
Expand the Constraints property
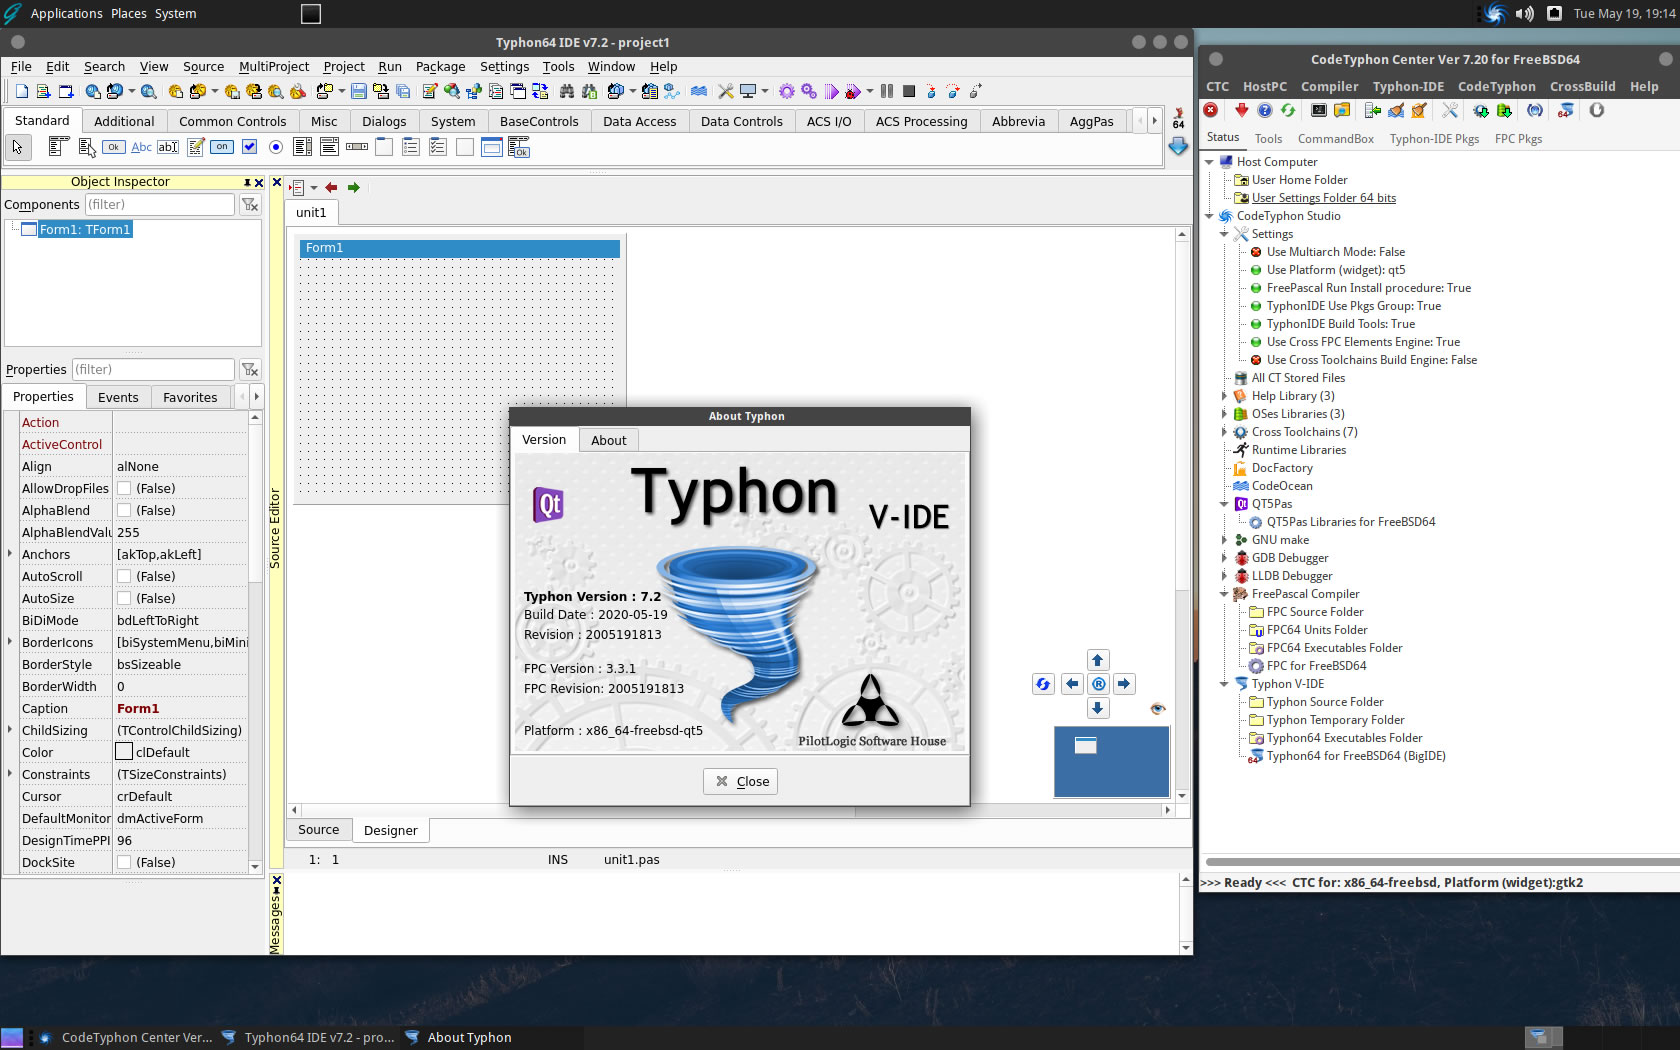pos(10,774)
